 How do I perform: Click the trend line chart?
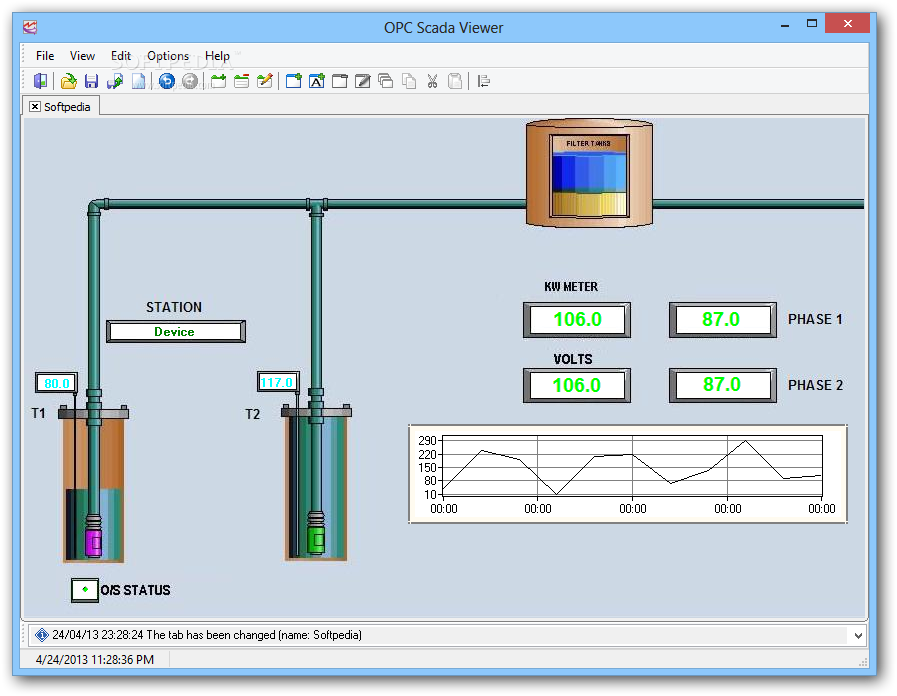[628, 474]
